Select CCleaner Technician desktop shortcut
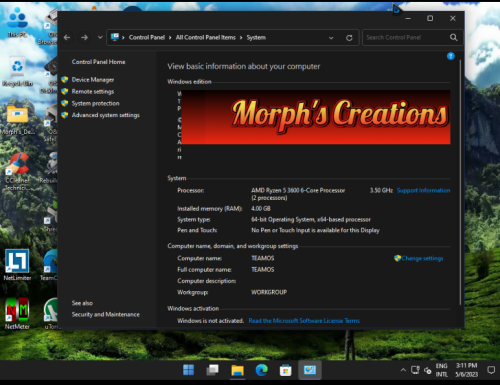The height and width of the screenshot is (385, 500). [17, 172]
